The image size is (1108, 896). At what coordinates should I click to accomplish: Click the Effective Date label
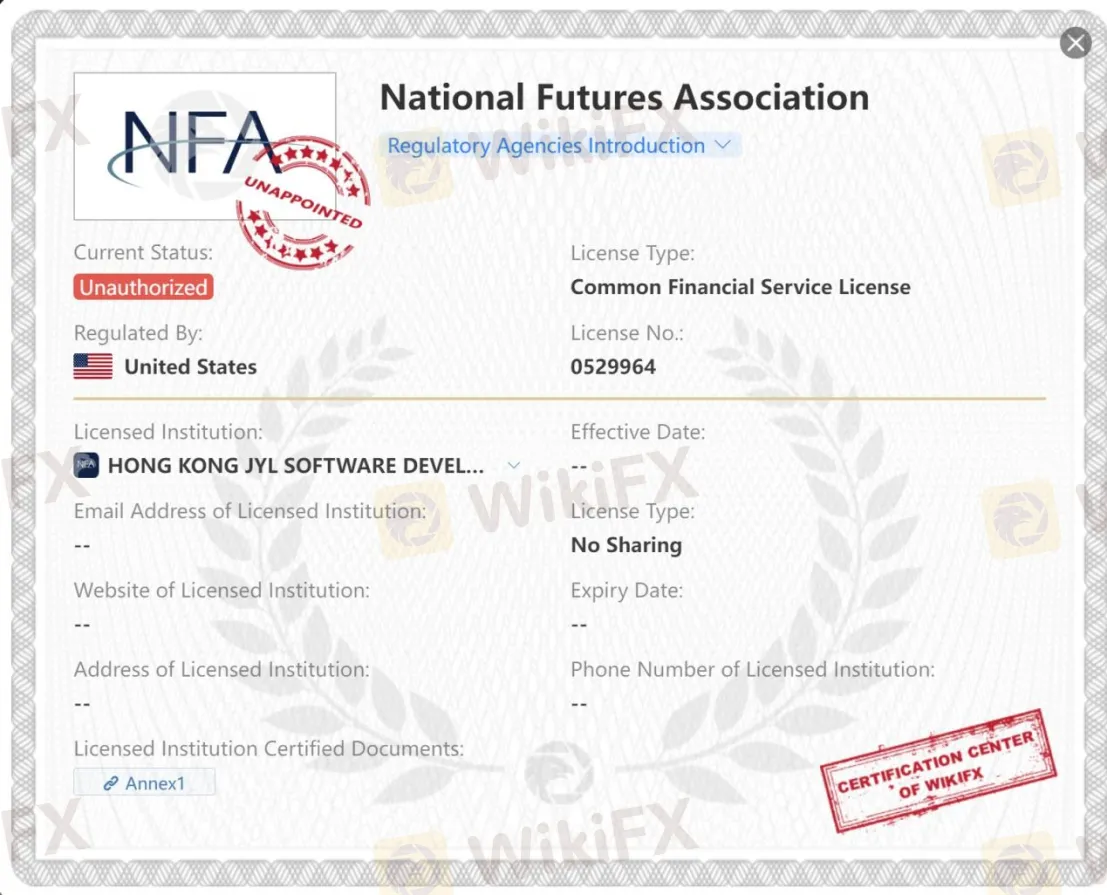[x=637, y=432]
